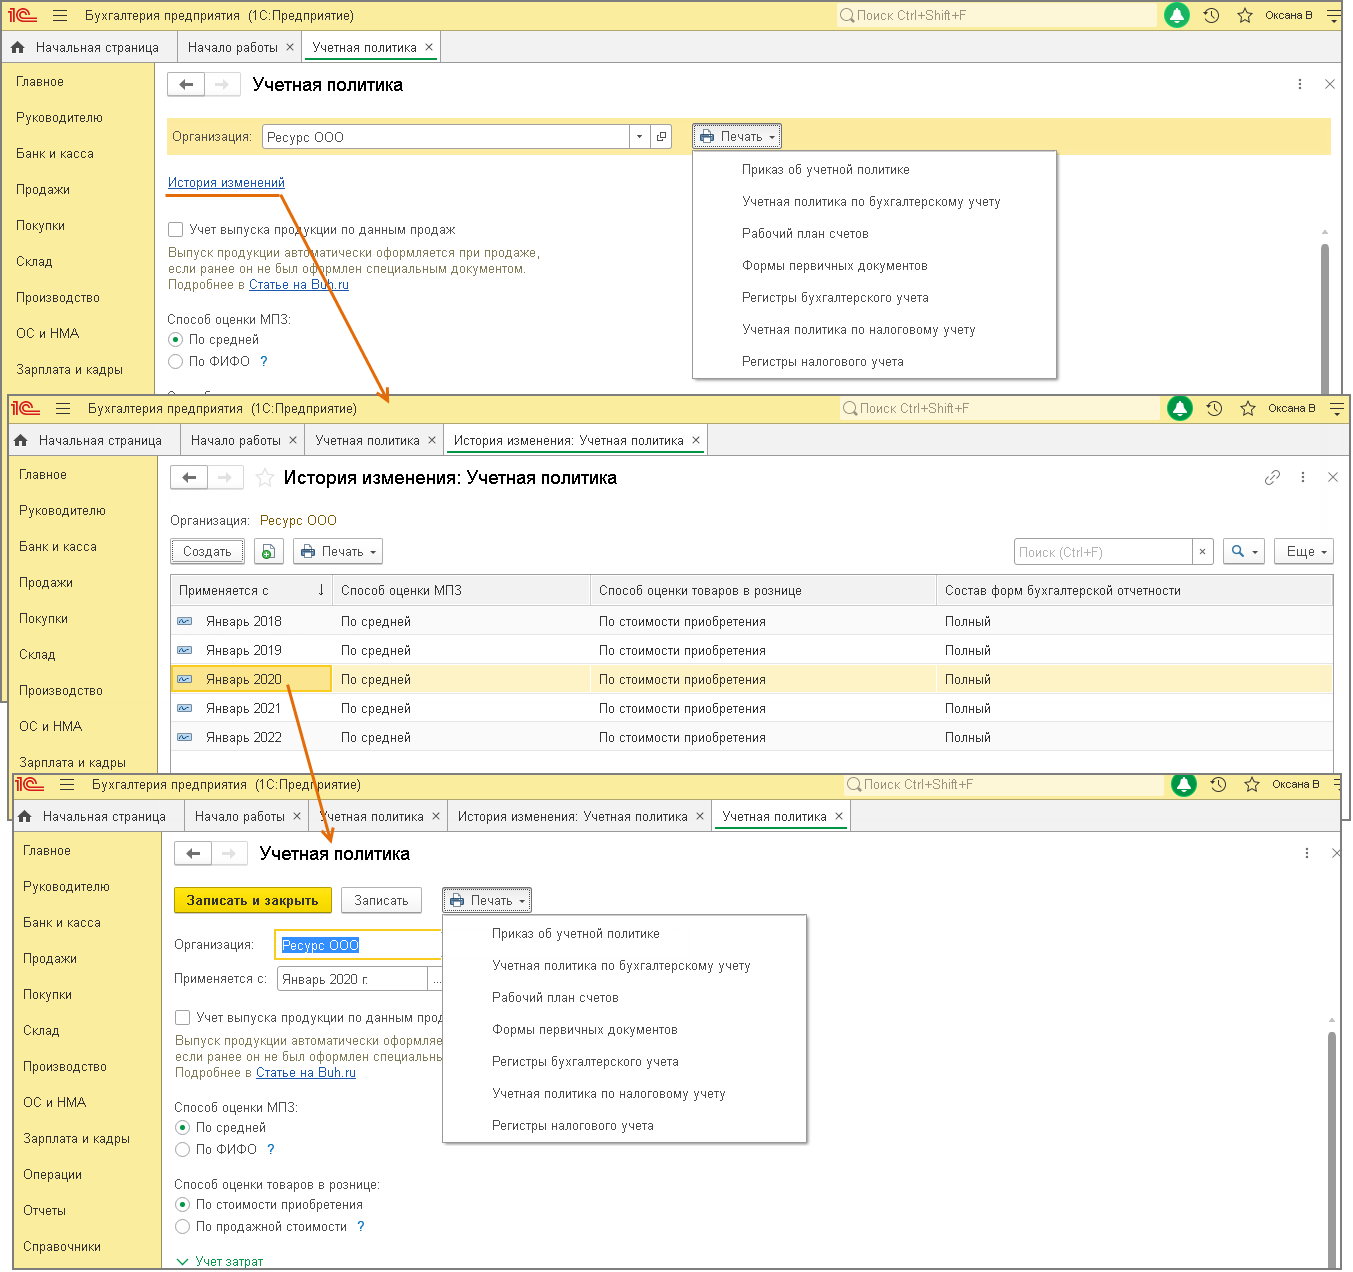Click the Создать button
Image resolution: width=1353 pixels, height=1272 pixels.
tap(207, 552)
